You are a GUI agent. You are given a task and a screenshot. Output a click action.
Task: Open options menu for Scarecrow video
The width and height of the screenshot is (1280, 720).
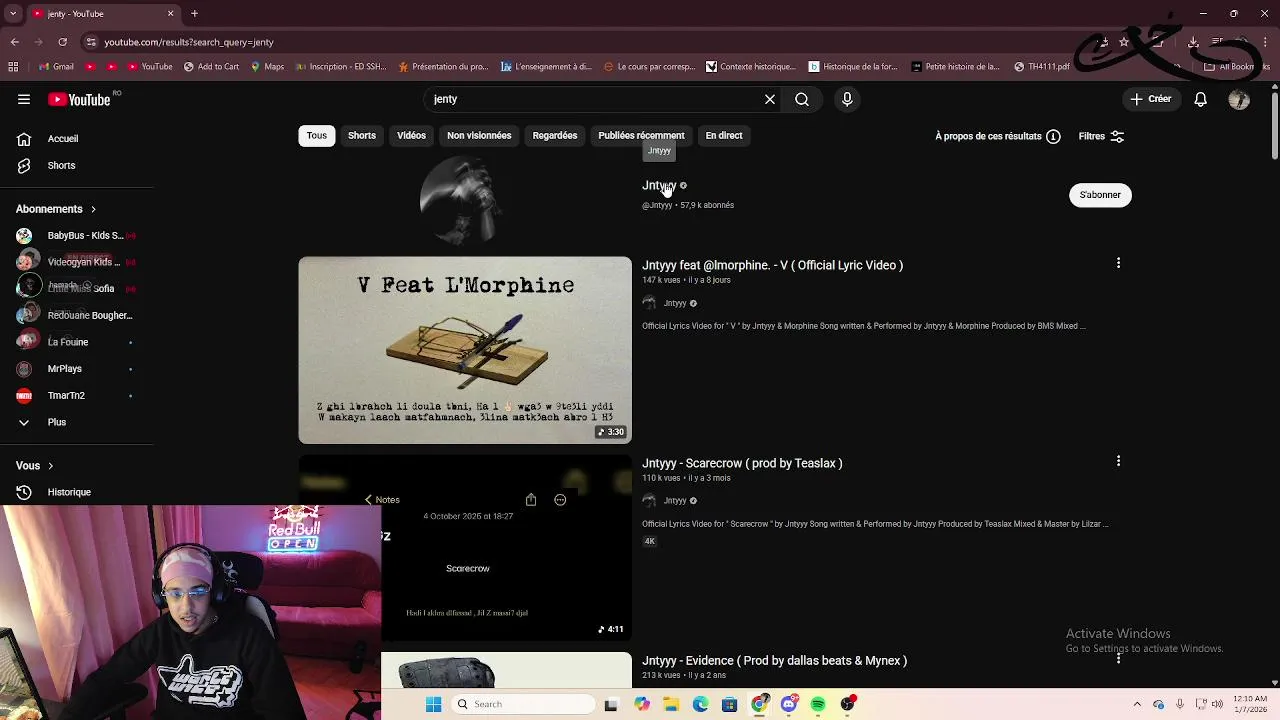point(1118,461)
